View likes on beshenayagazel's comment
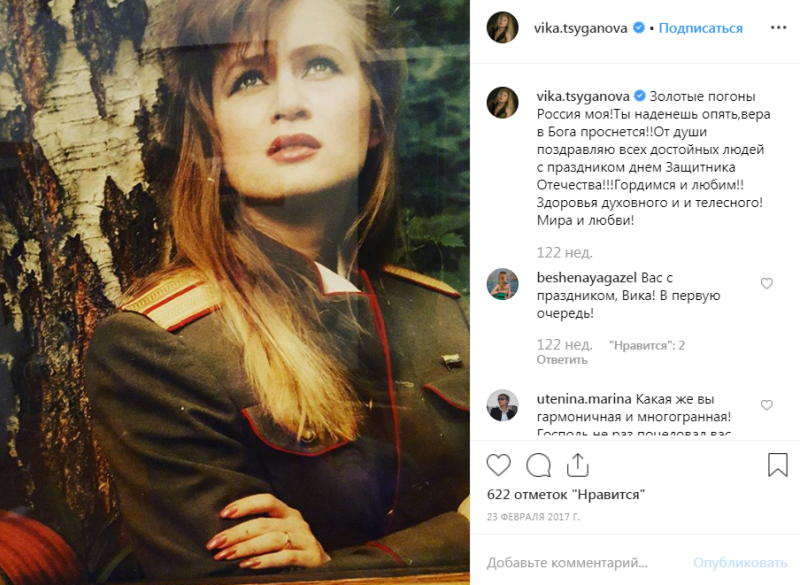Screen dimensions: 800x585 click(647, 345)
